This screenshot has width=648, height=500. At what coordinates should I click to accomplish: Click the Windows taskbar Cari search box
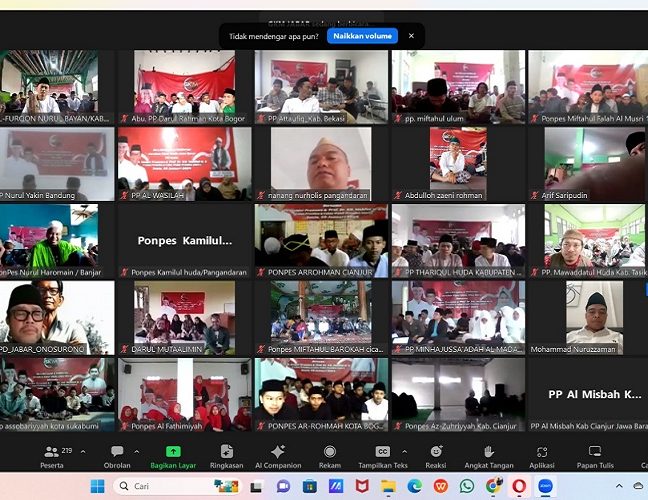click(170, 486)
